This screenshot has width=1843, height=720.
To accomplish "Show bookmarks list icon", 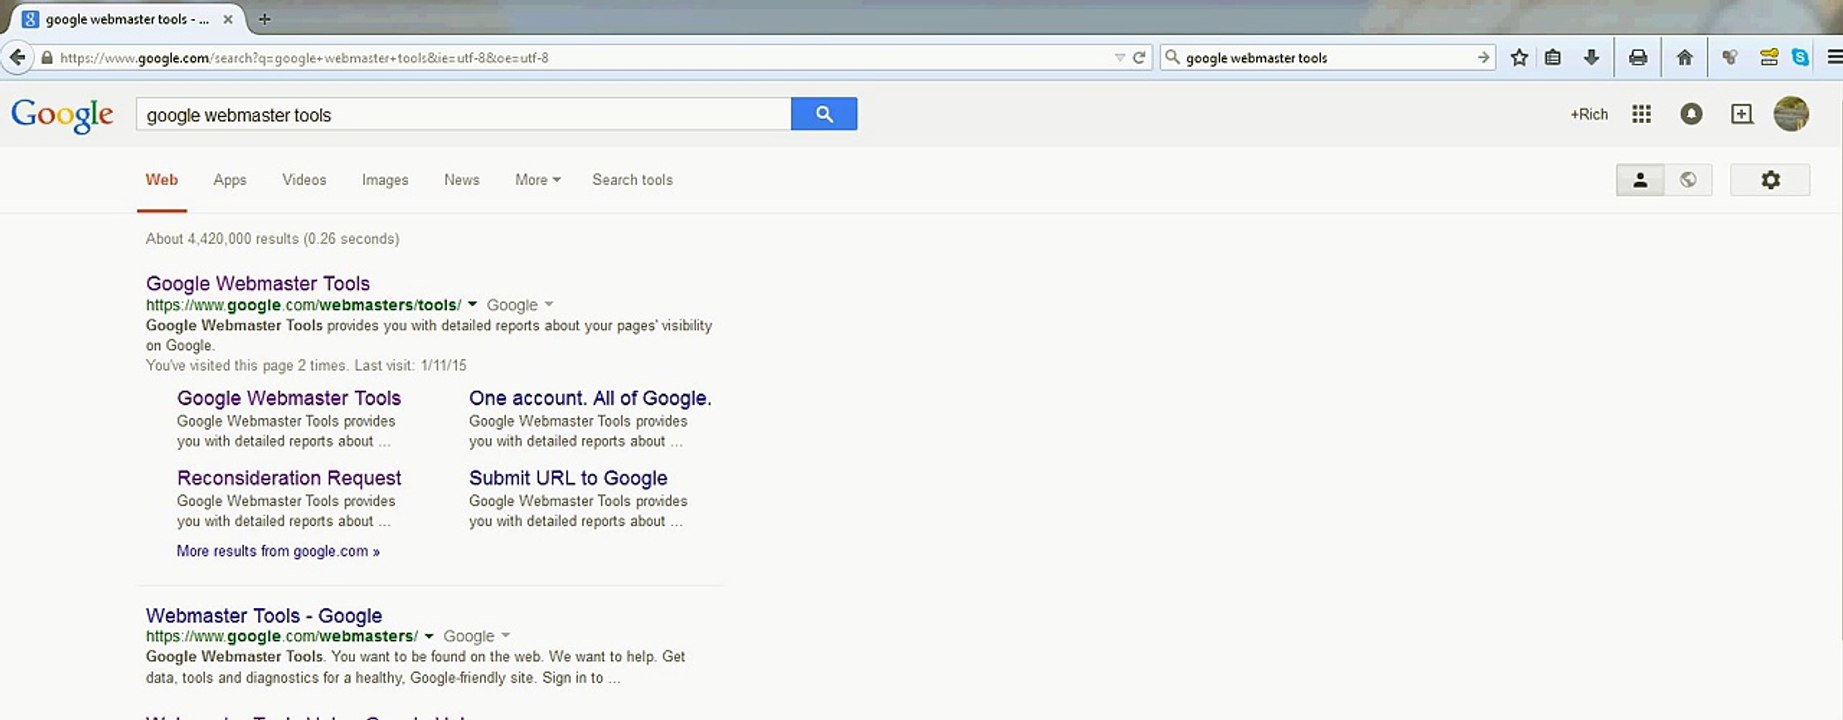I will click(1553, 58).
